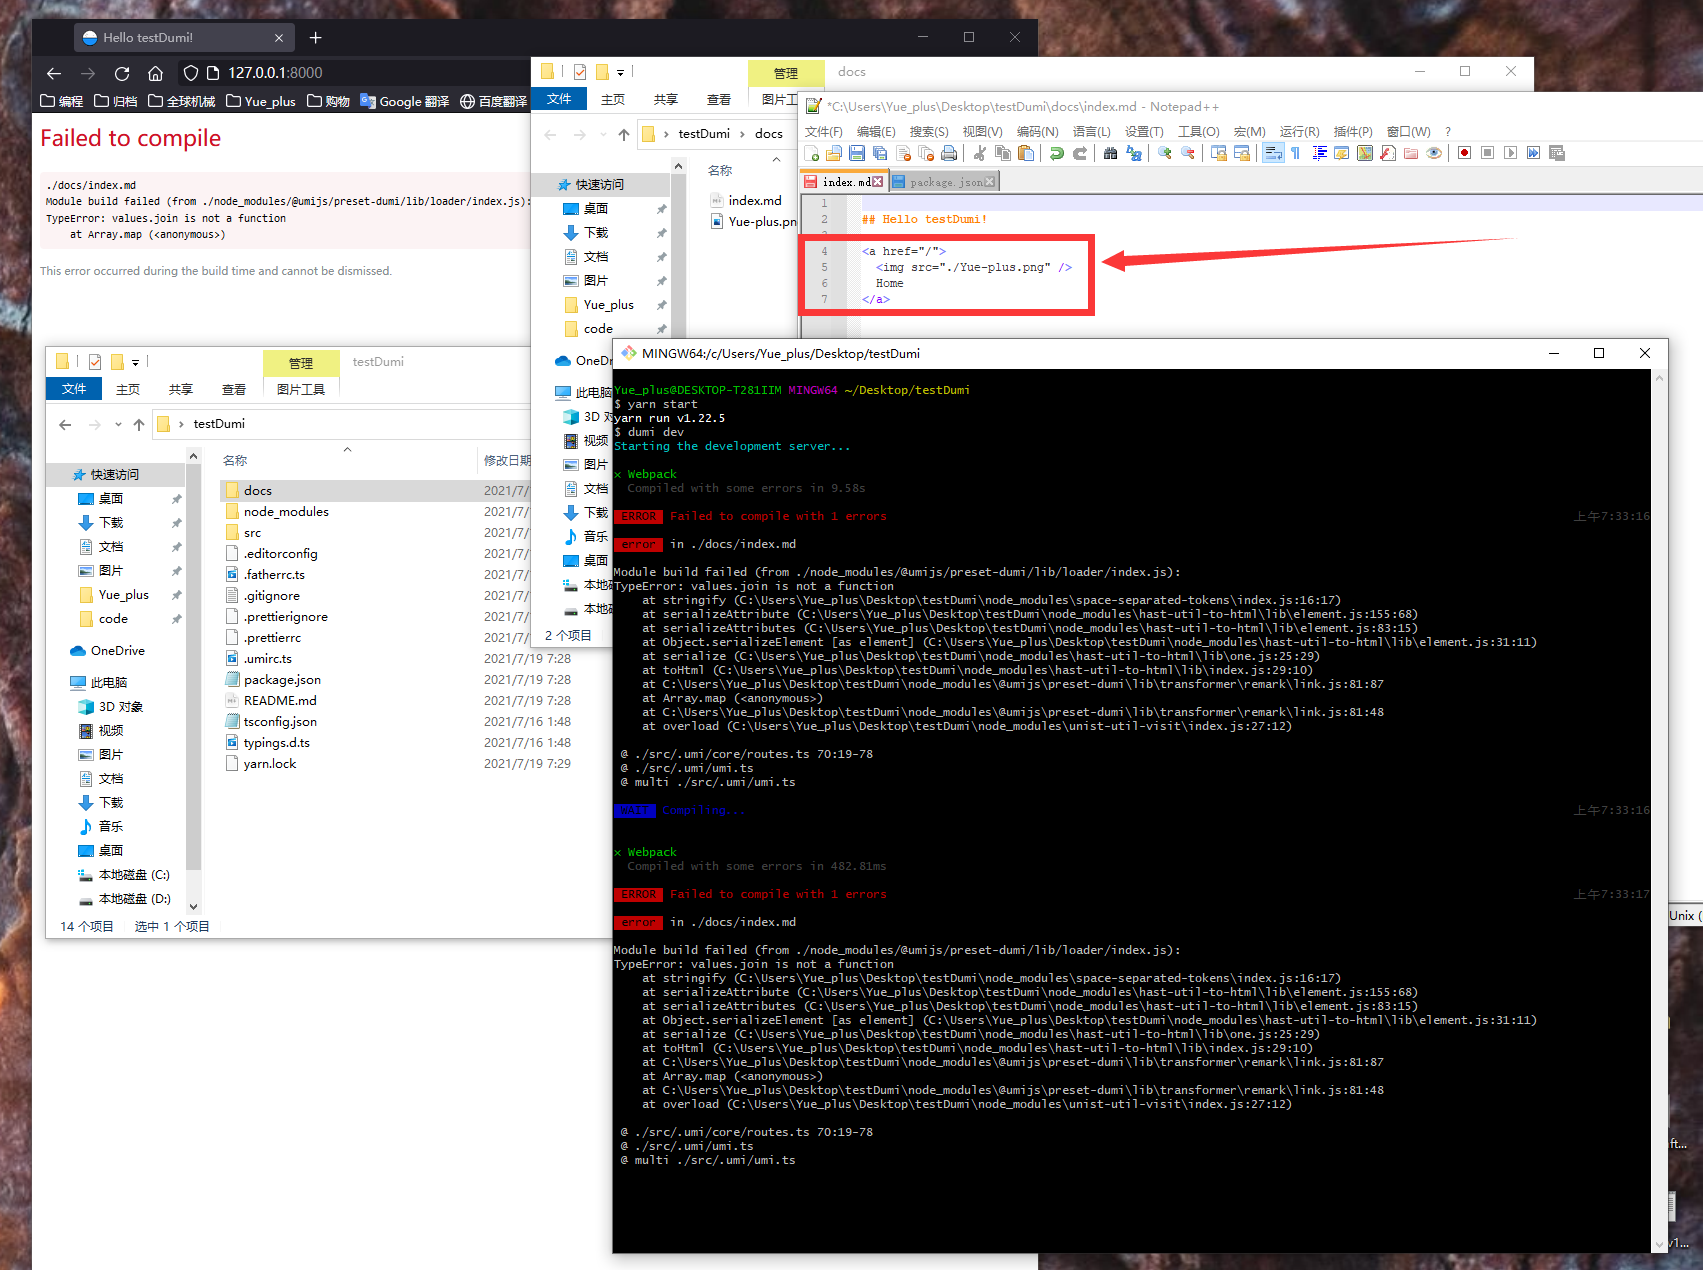Open the browser home page
The height and width of the screenshot is (1270, 1703).
(x=155, y=72)
